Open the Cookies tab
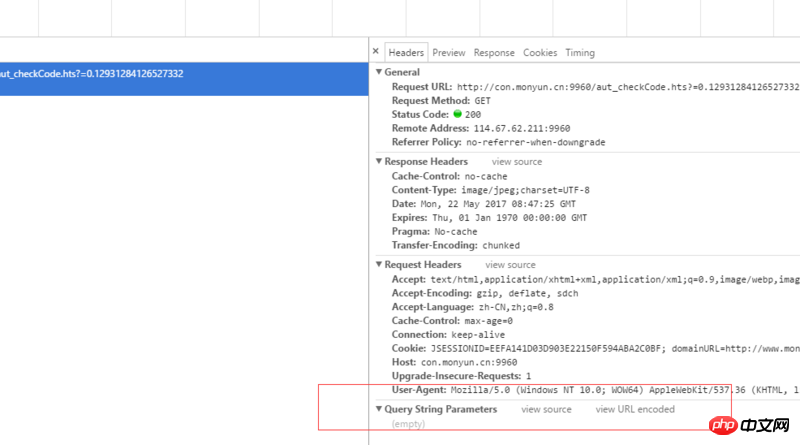Viewport: 800px width, 445px height. [x=540, y=53]
